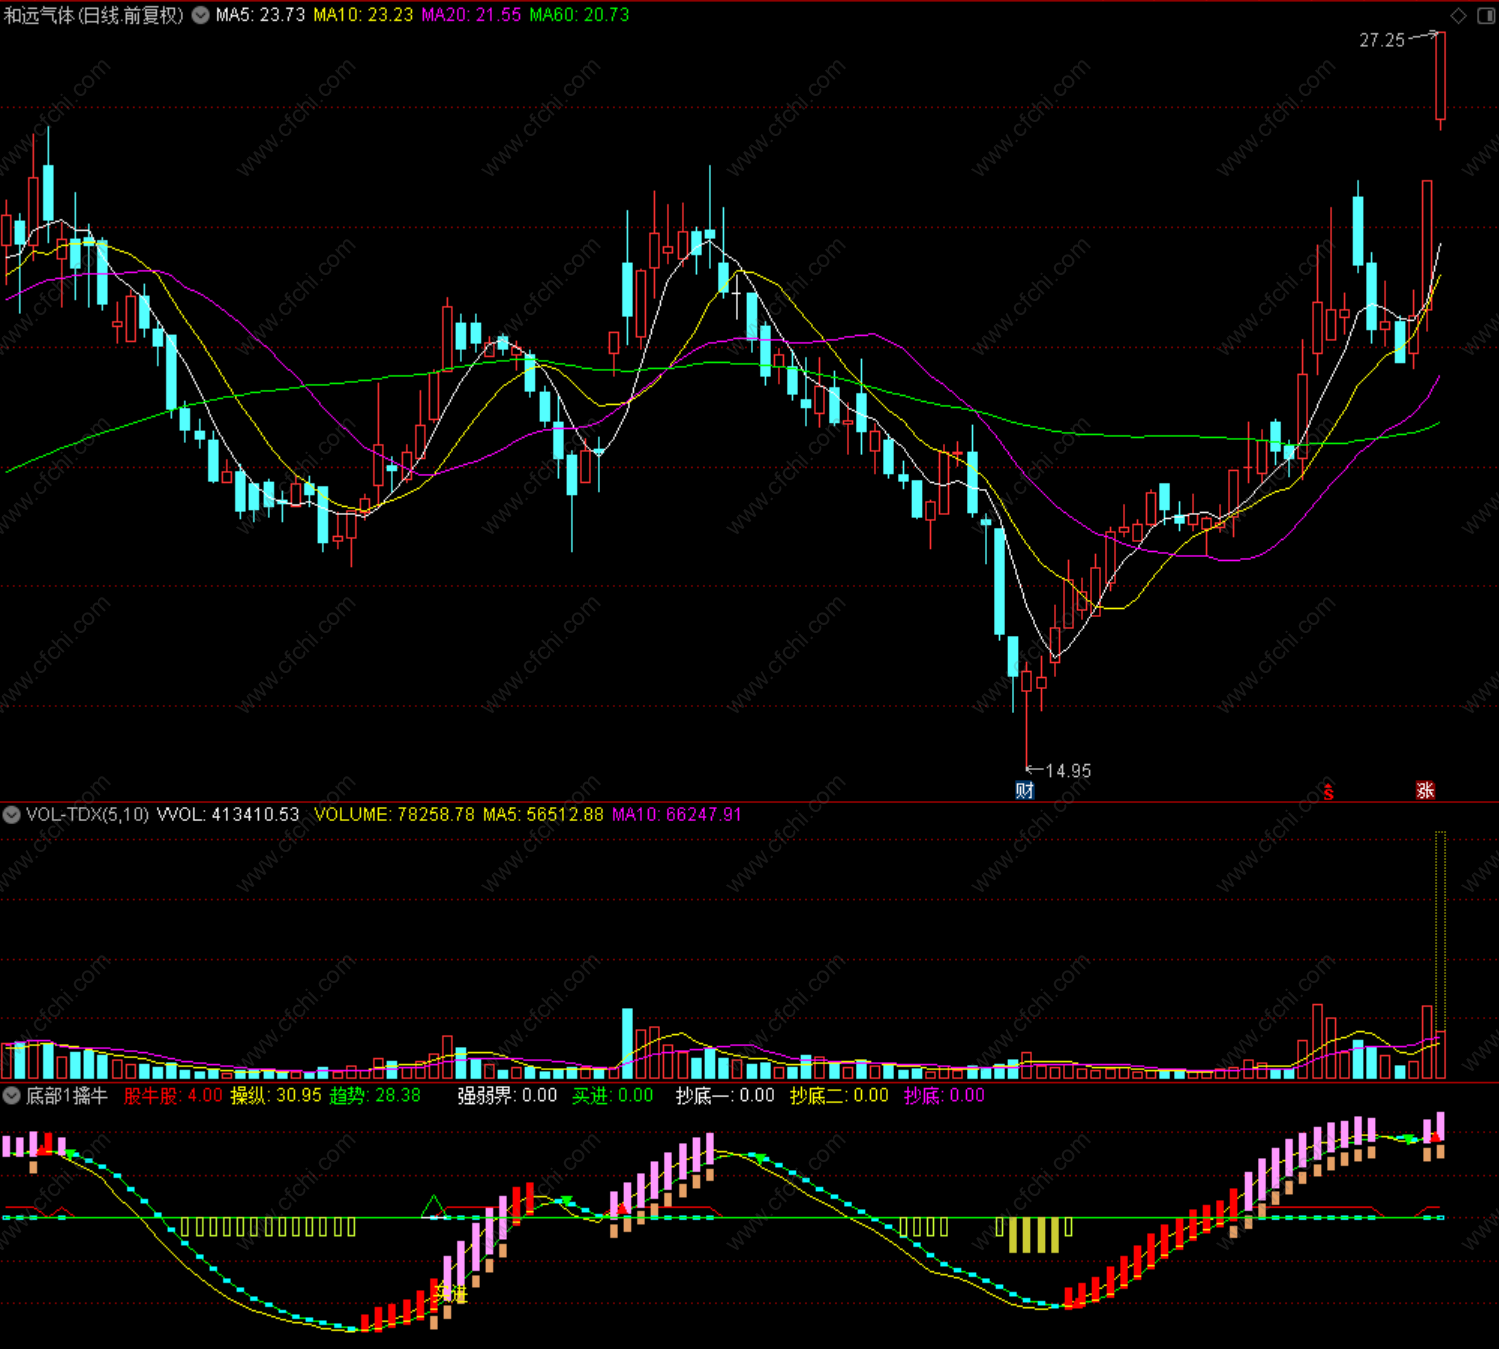The width and height of the screenshot is (1499, 1349).
Task: Select the 操纵: 30.95 label
Action: pos(276,1096)
